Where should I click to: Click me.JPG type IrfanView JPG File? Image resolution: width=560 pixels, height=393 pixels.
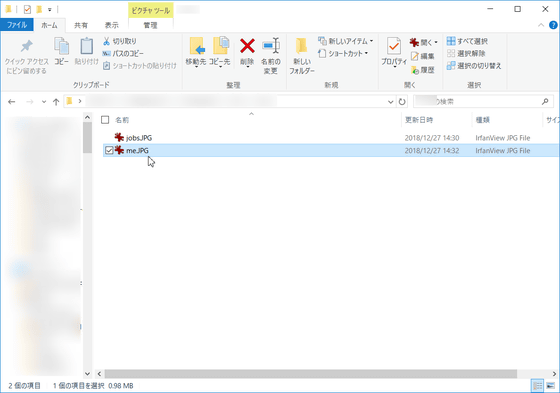(x=503, y=151)
